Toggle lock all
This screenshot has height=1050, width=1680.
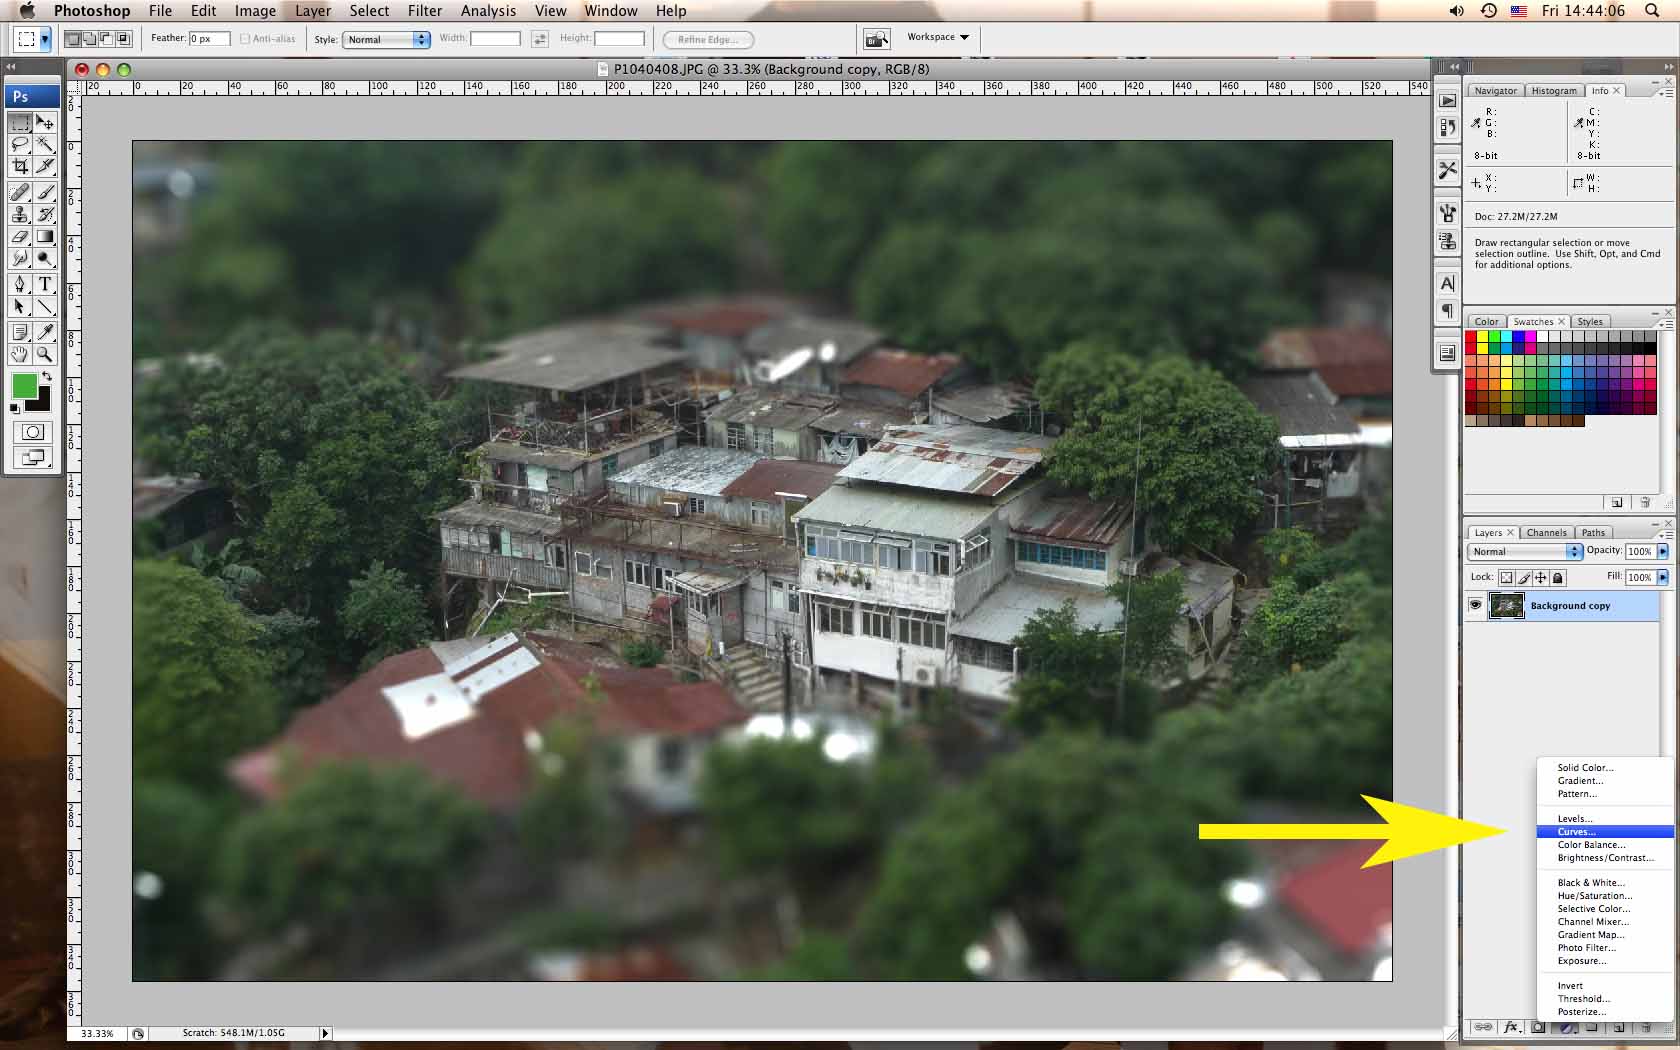1558,577
